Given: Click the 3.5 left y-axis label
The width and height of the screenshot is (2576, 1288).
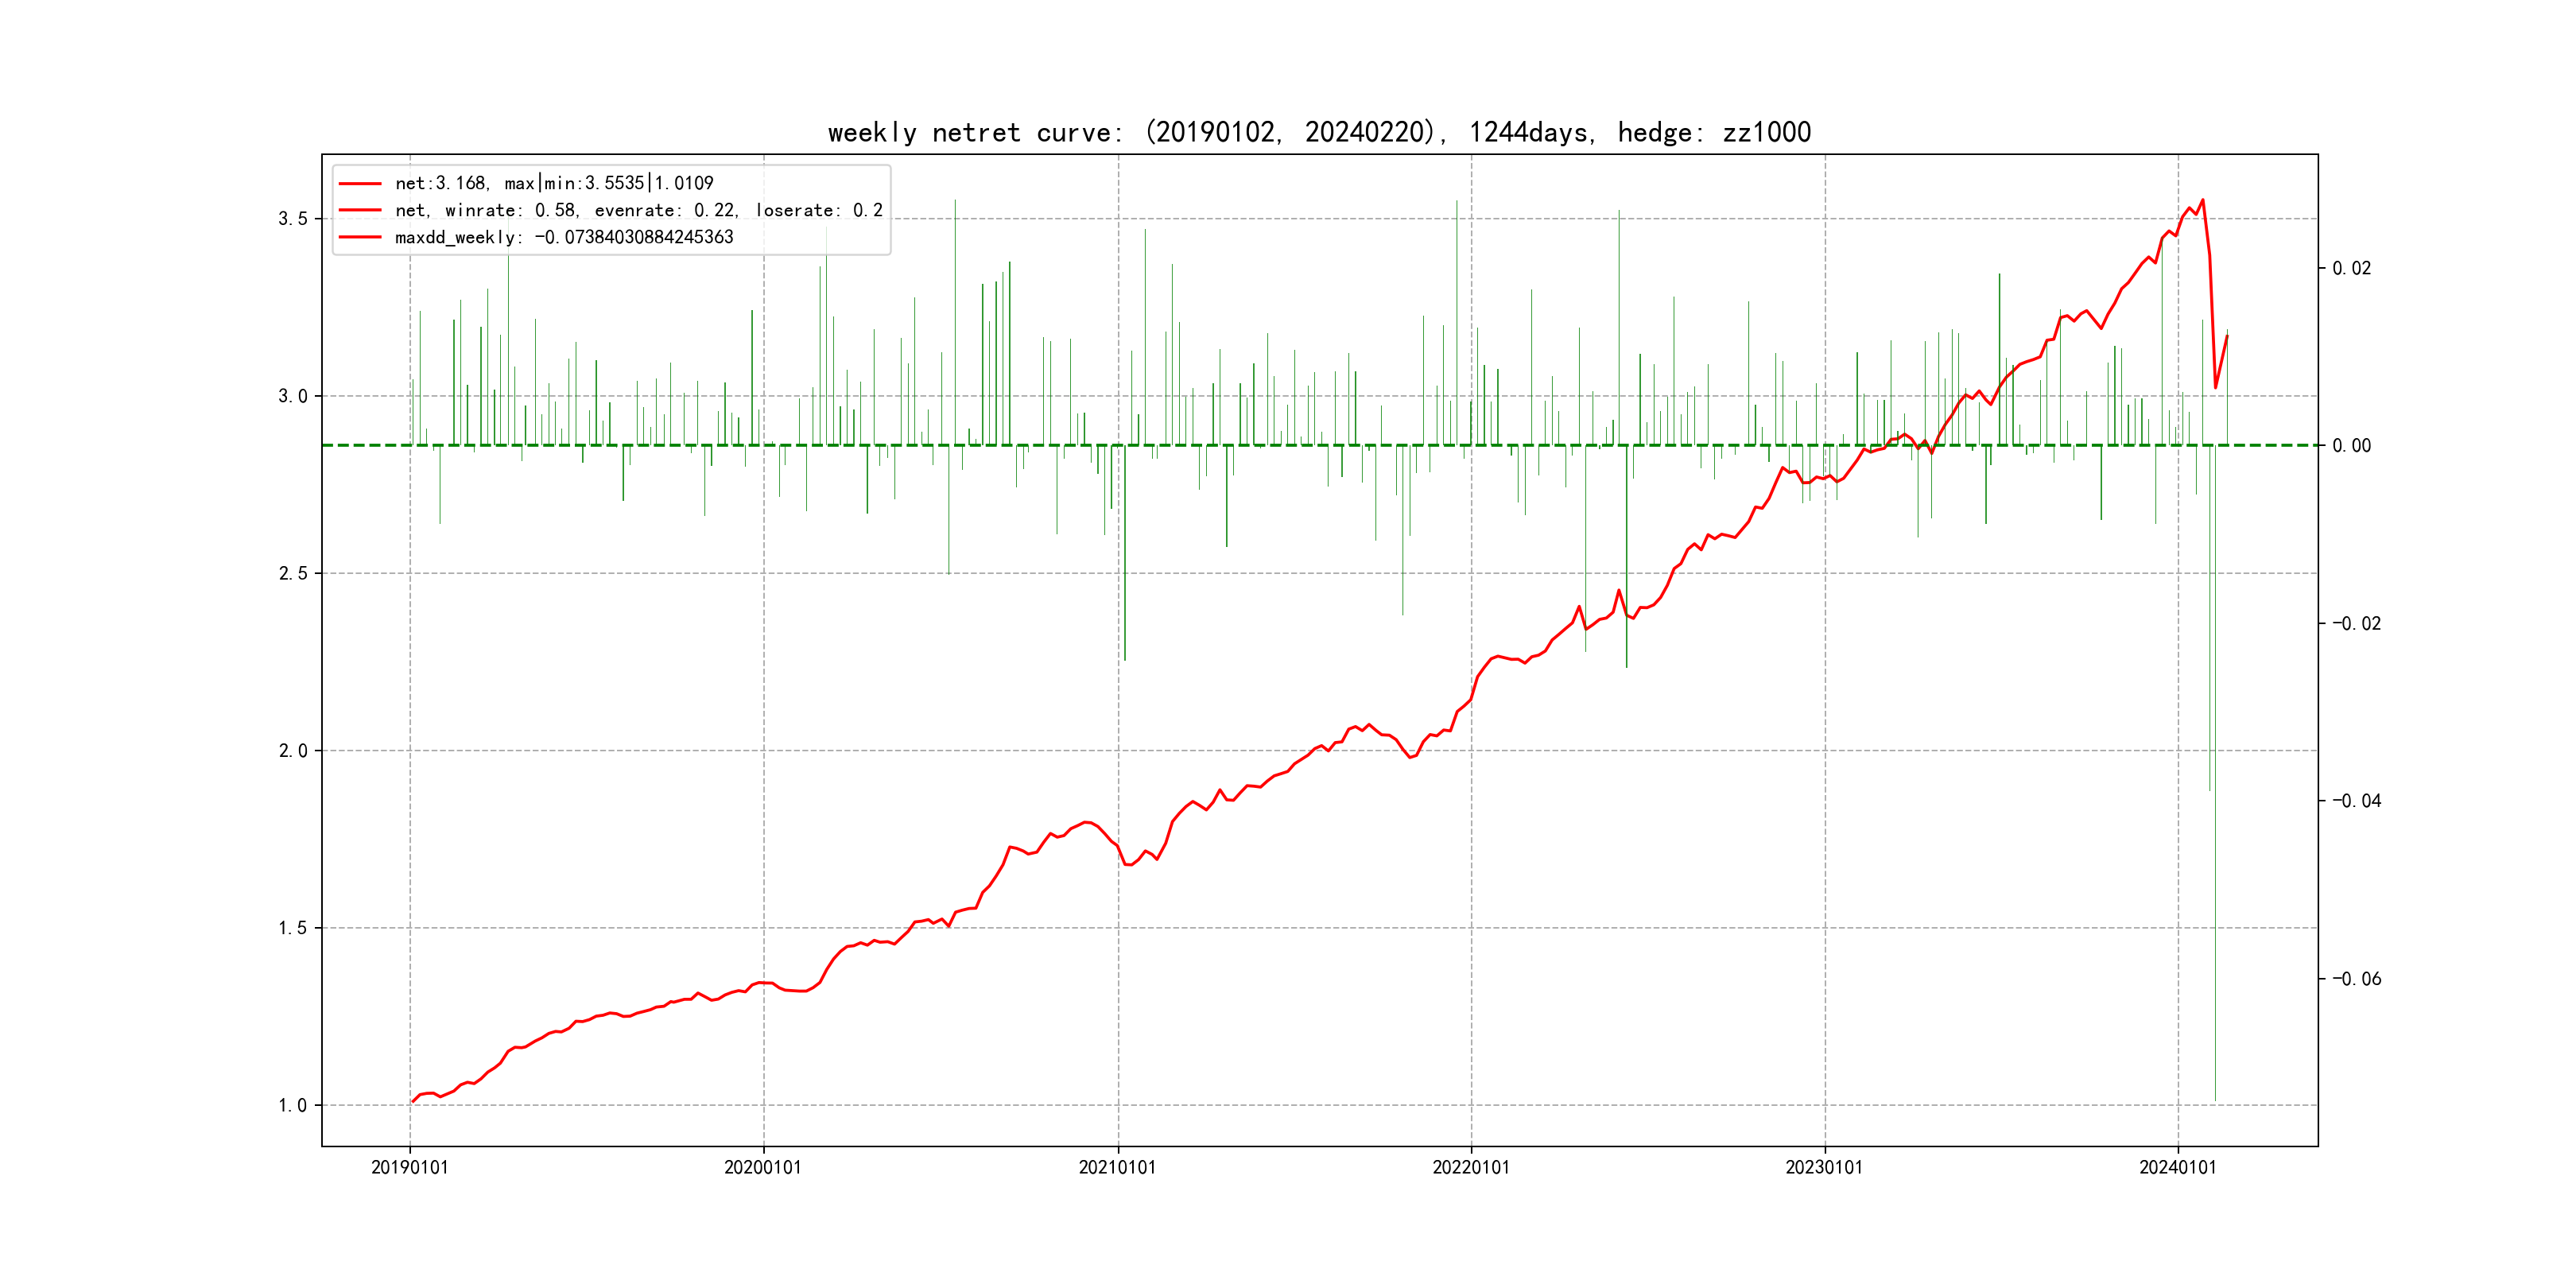Looking at the screenshot, I should [293, 219].
